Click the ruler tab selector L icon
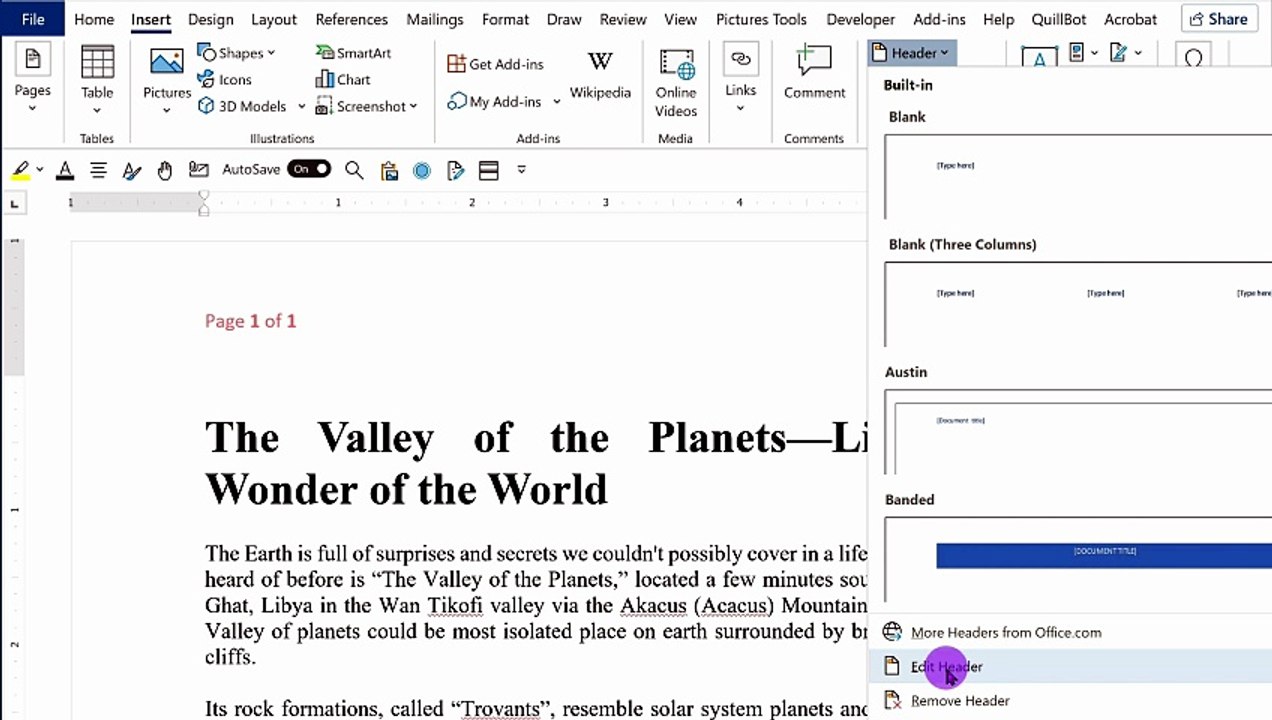1272x720 pixels. tap(14, 204)
